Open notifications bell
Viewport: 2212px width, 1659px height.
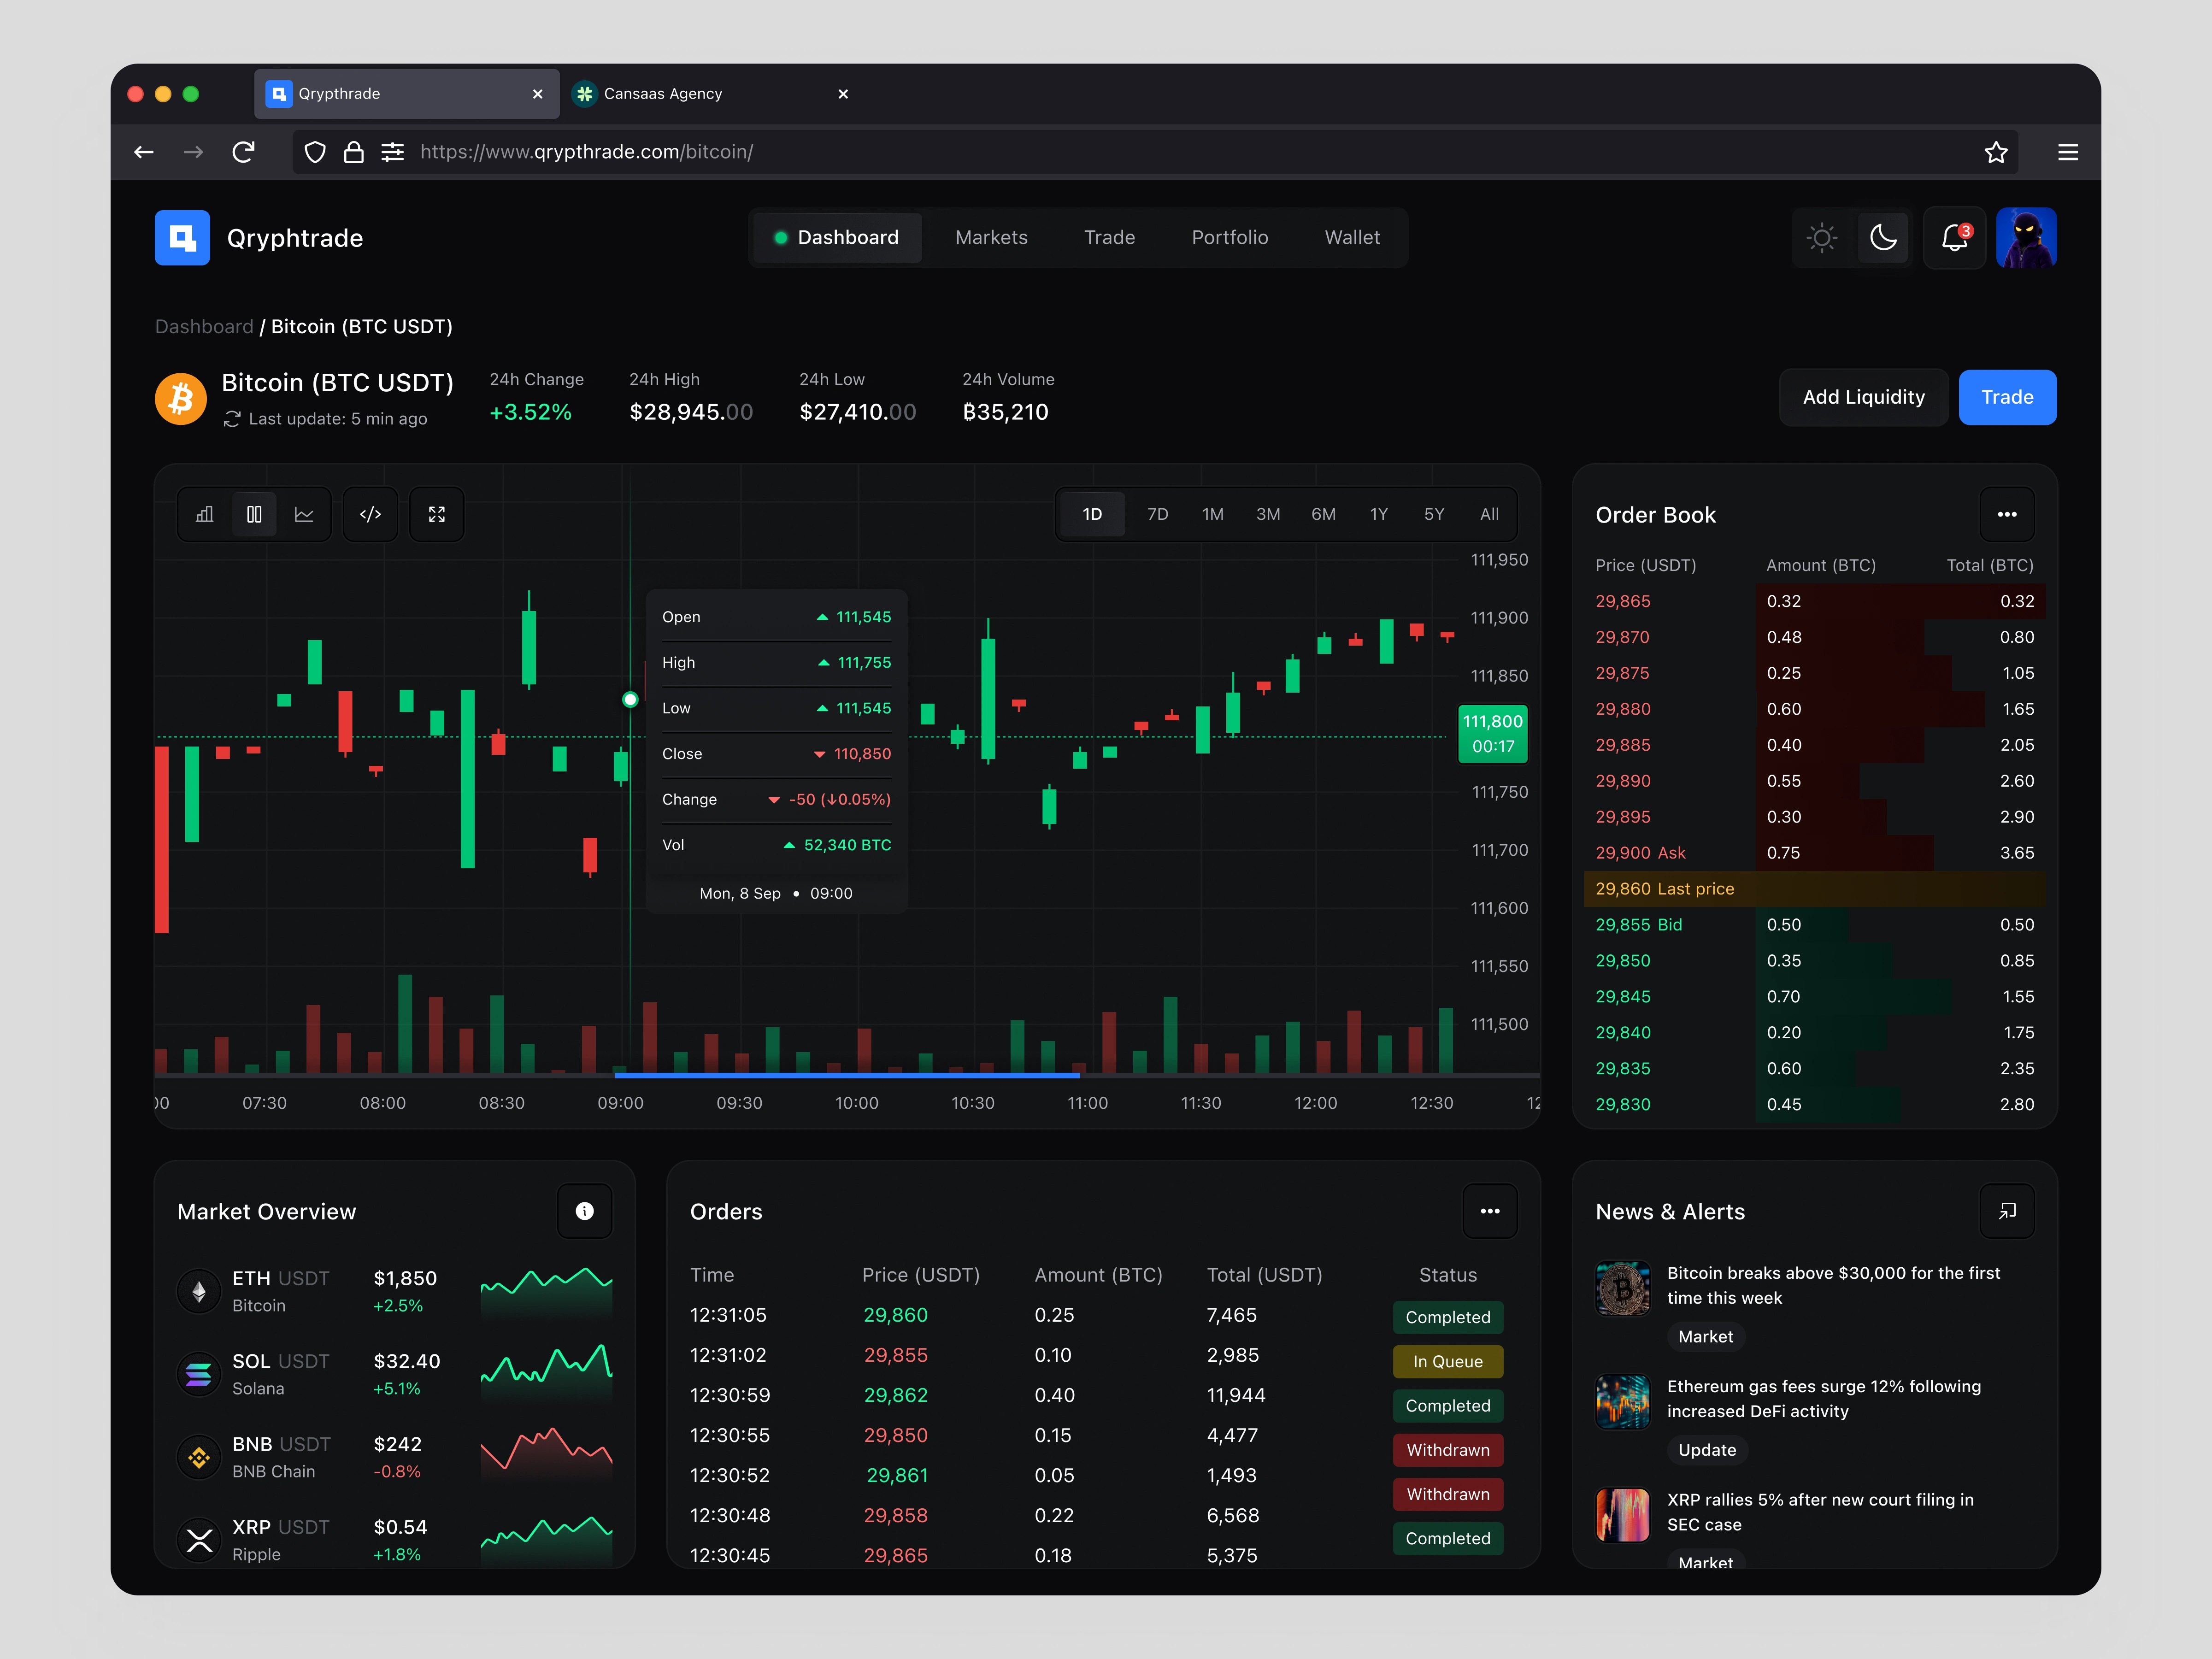pos(1954,238)
